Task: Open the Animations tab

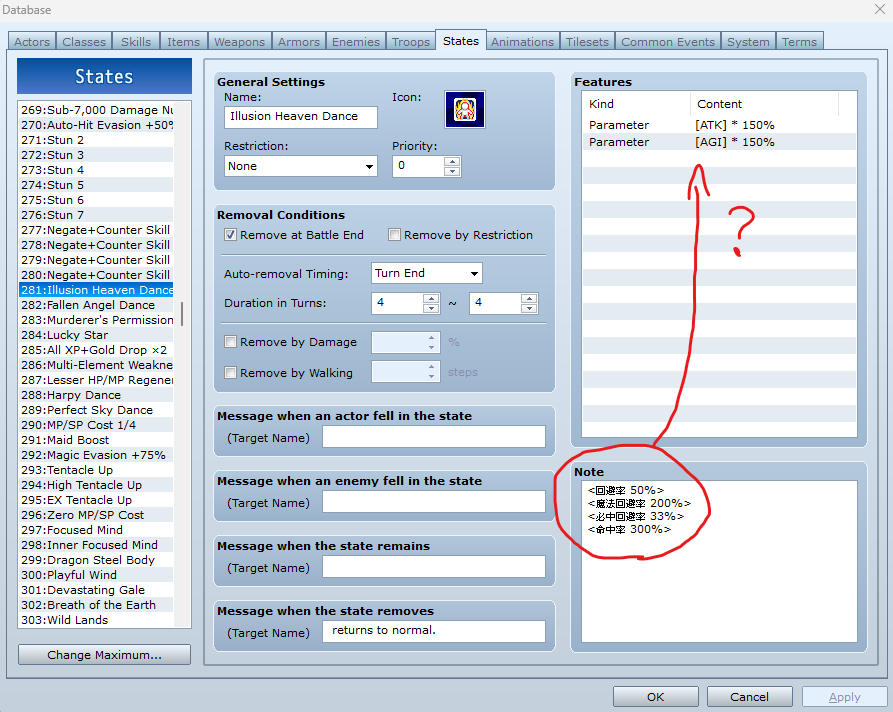Action: (522, 42)
